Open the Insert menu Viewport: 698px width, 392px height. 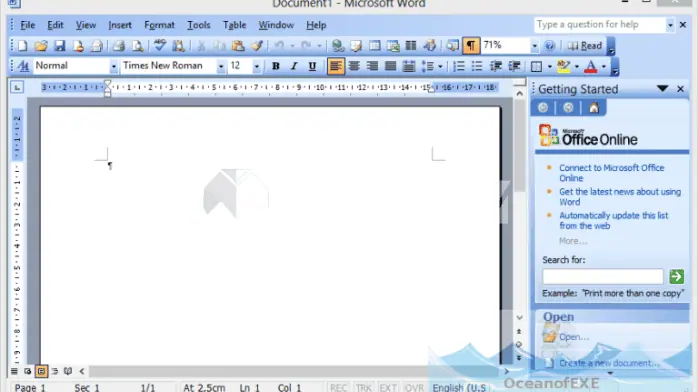point(120,25)
